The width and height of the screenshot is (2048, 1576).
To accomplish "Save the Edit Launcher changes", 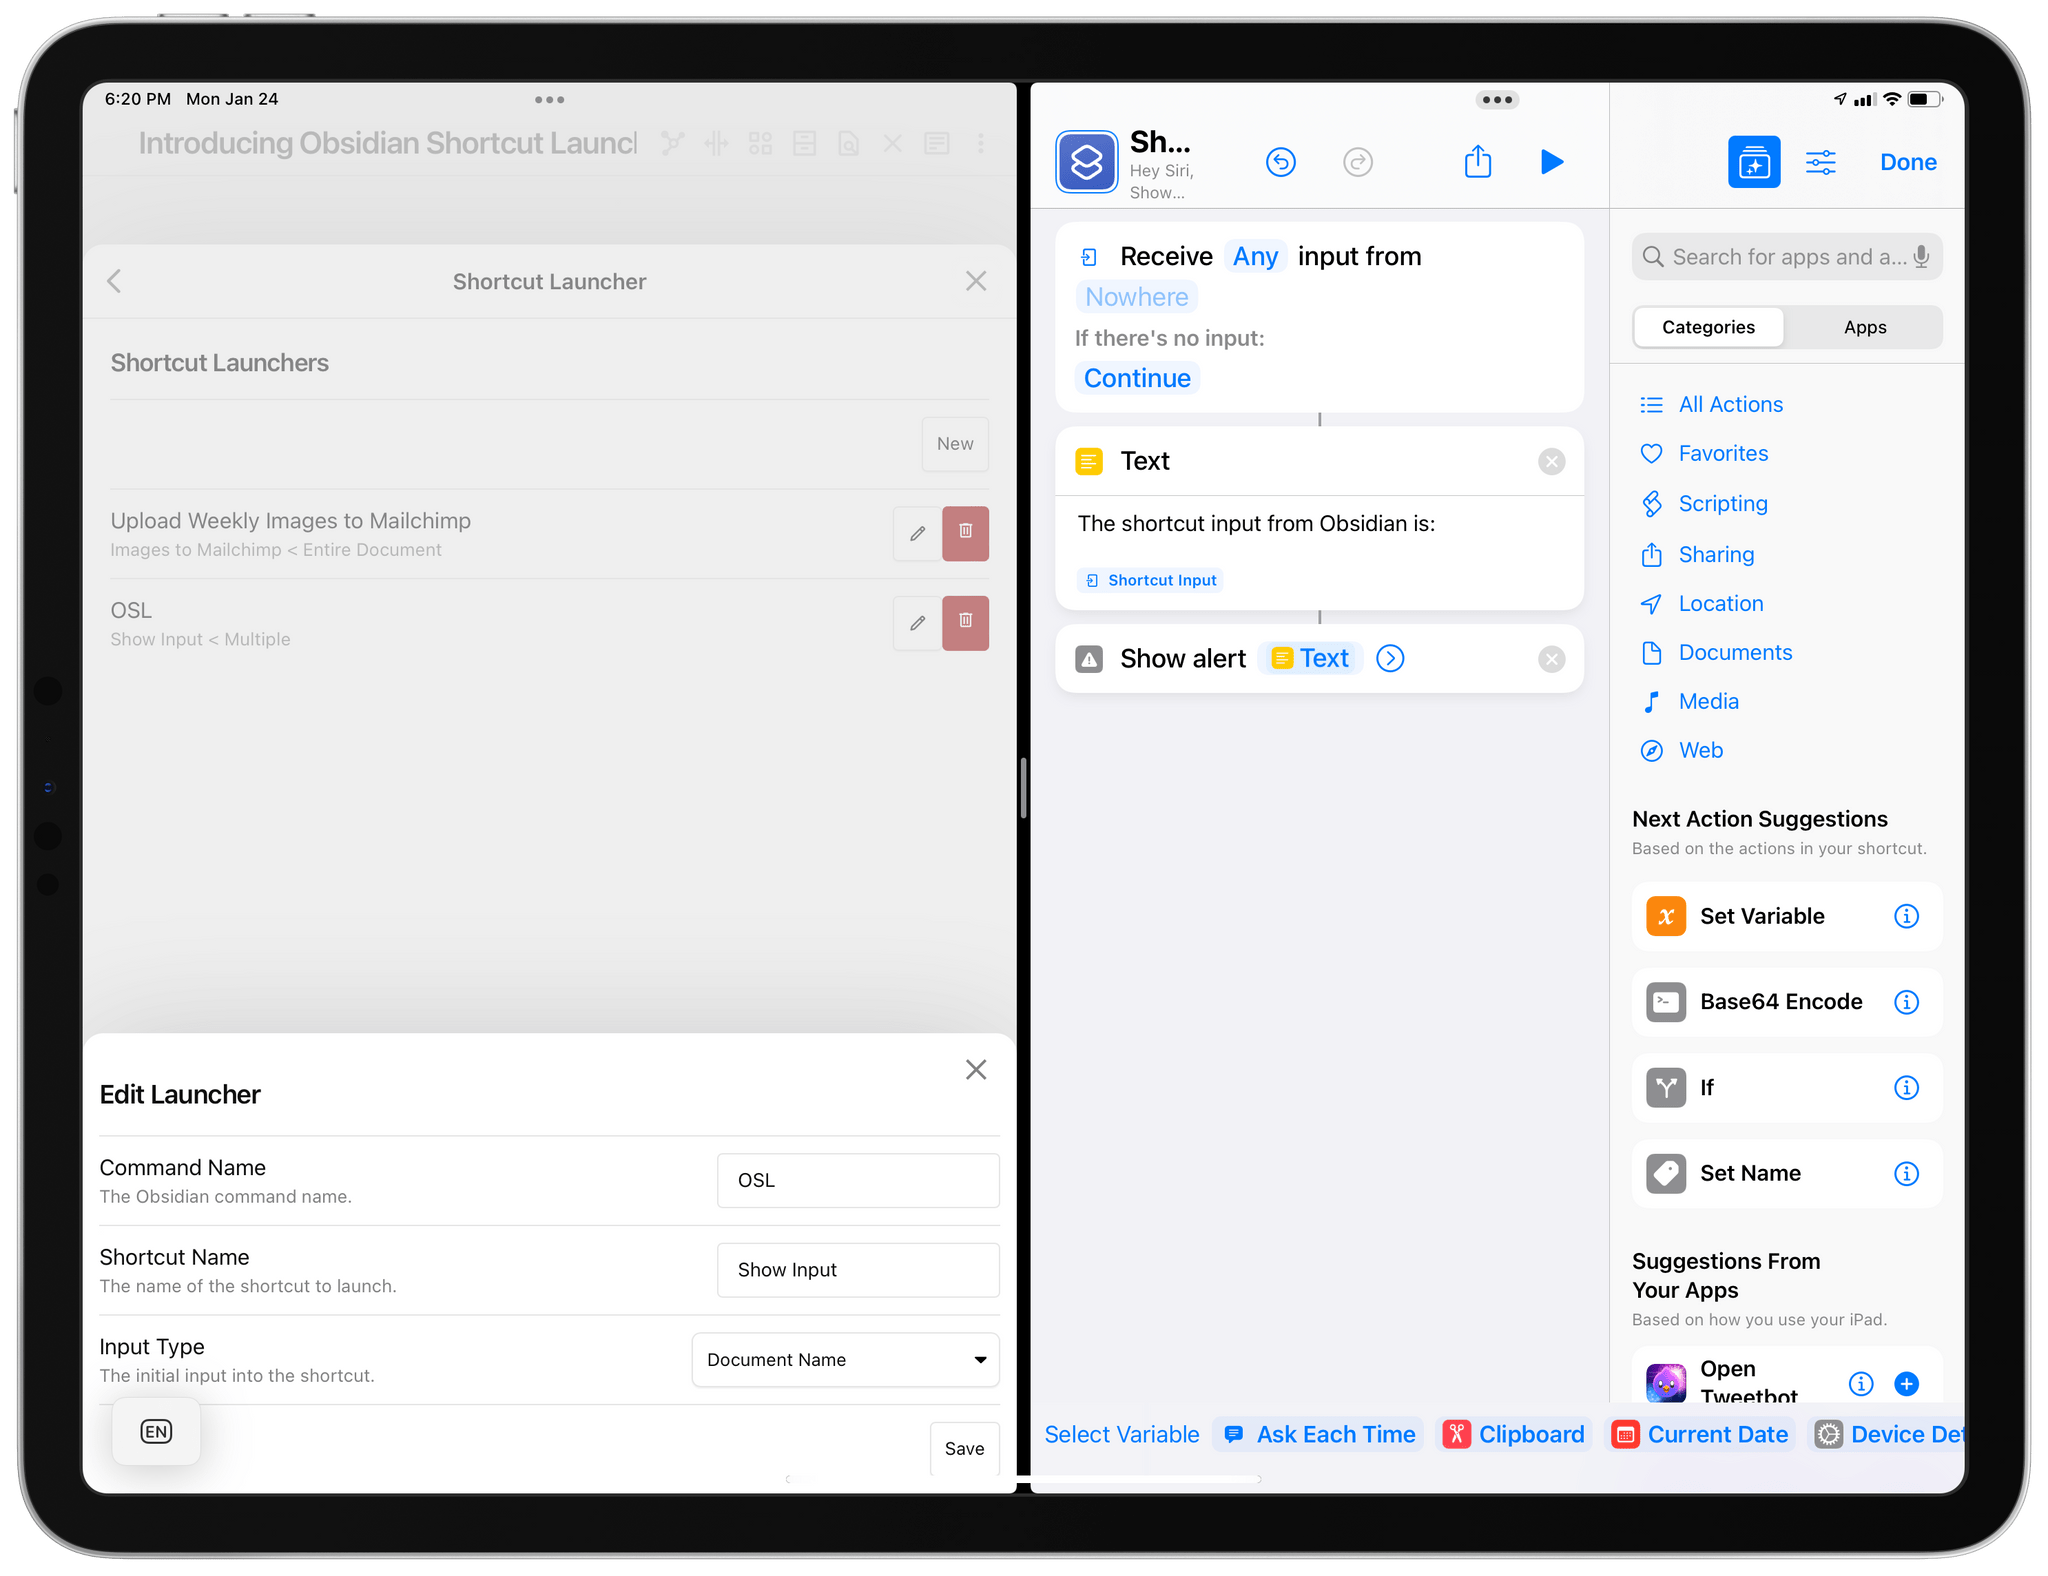I will 963,1447.
